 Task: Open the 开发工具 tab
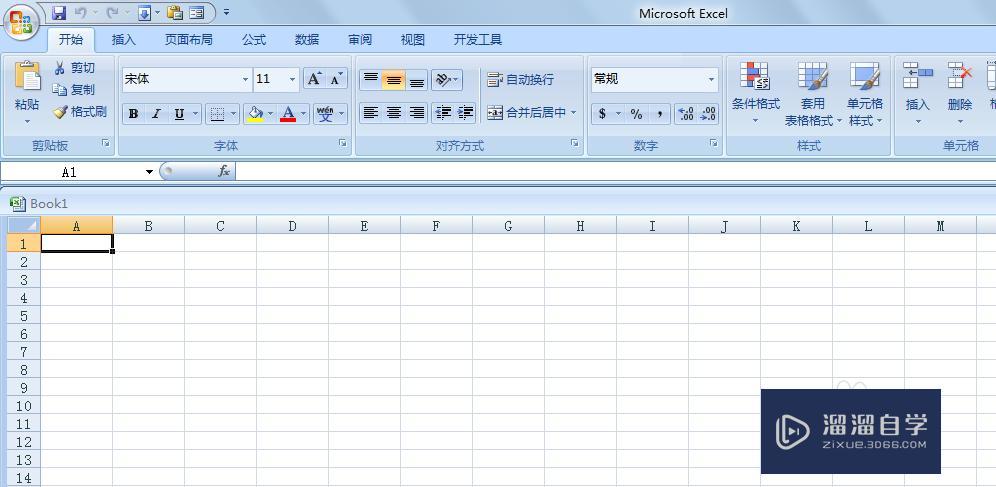478,39
